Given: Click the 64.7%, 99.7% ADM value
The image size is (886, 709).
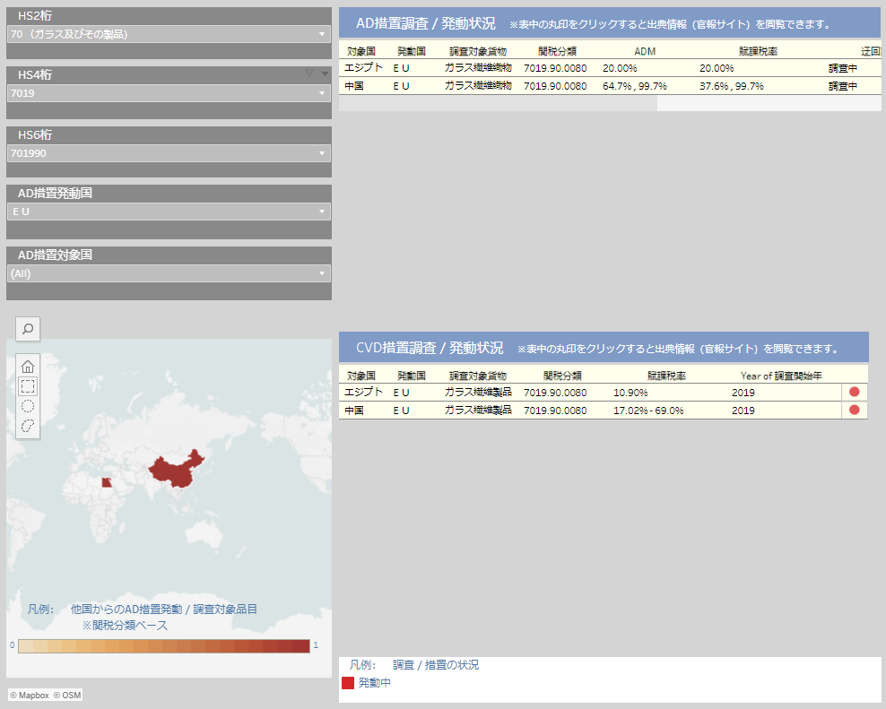Looking at the screenshot, I should tap(635, 86).
